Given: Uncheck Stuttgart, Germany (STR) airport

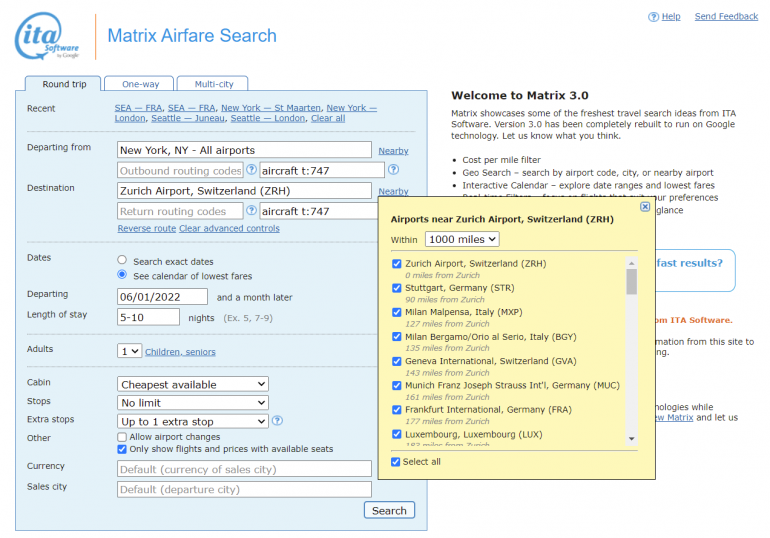Looking at the screenshot, I should [397, 288].
